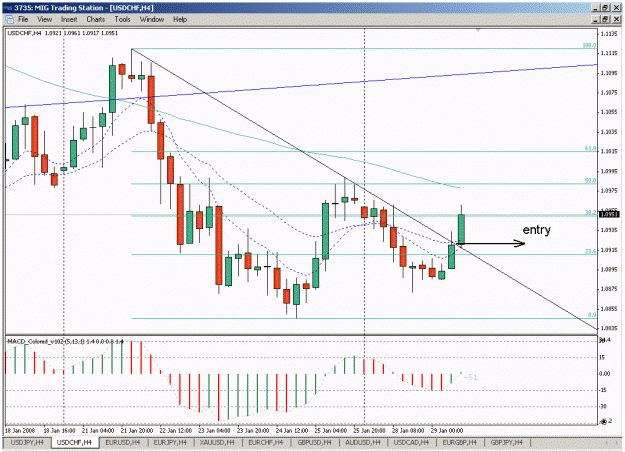Screen dimensions: 625x452
Task: Open the Tools menu
Action: [x=122, y=19]
